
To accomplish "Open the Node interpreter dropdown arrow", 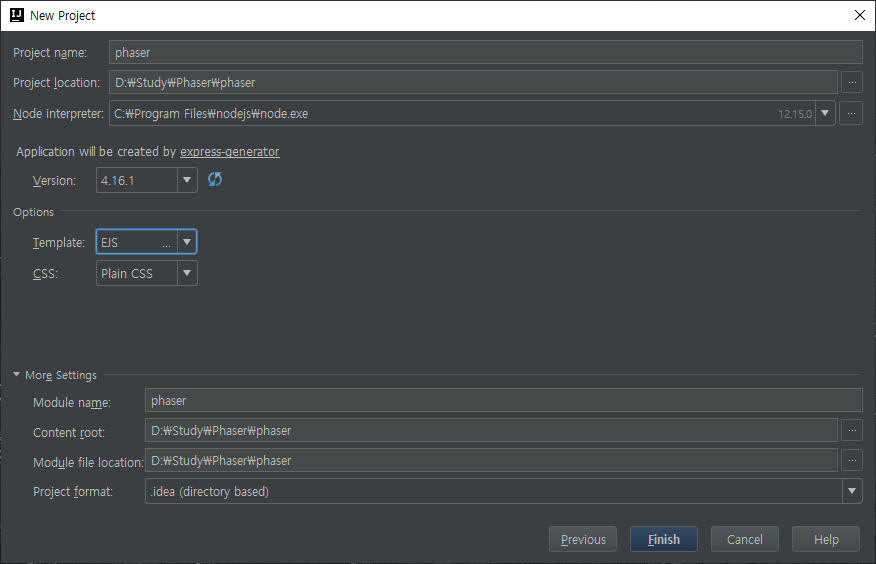I will point(825,113).
